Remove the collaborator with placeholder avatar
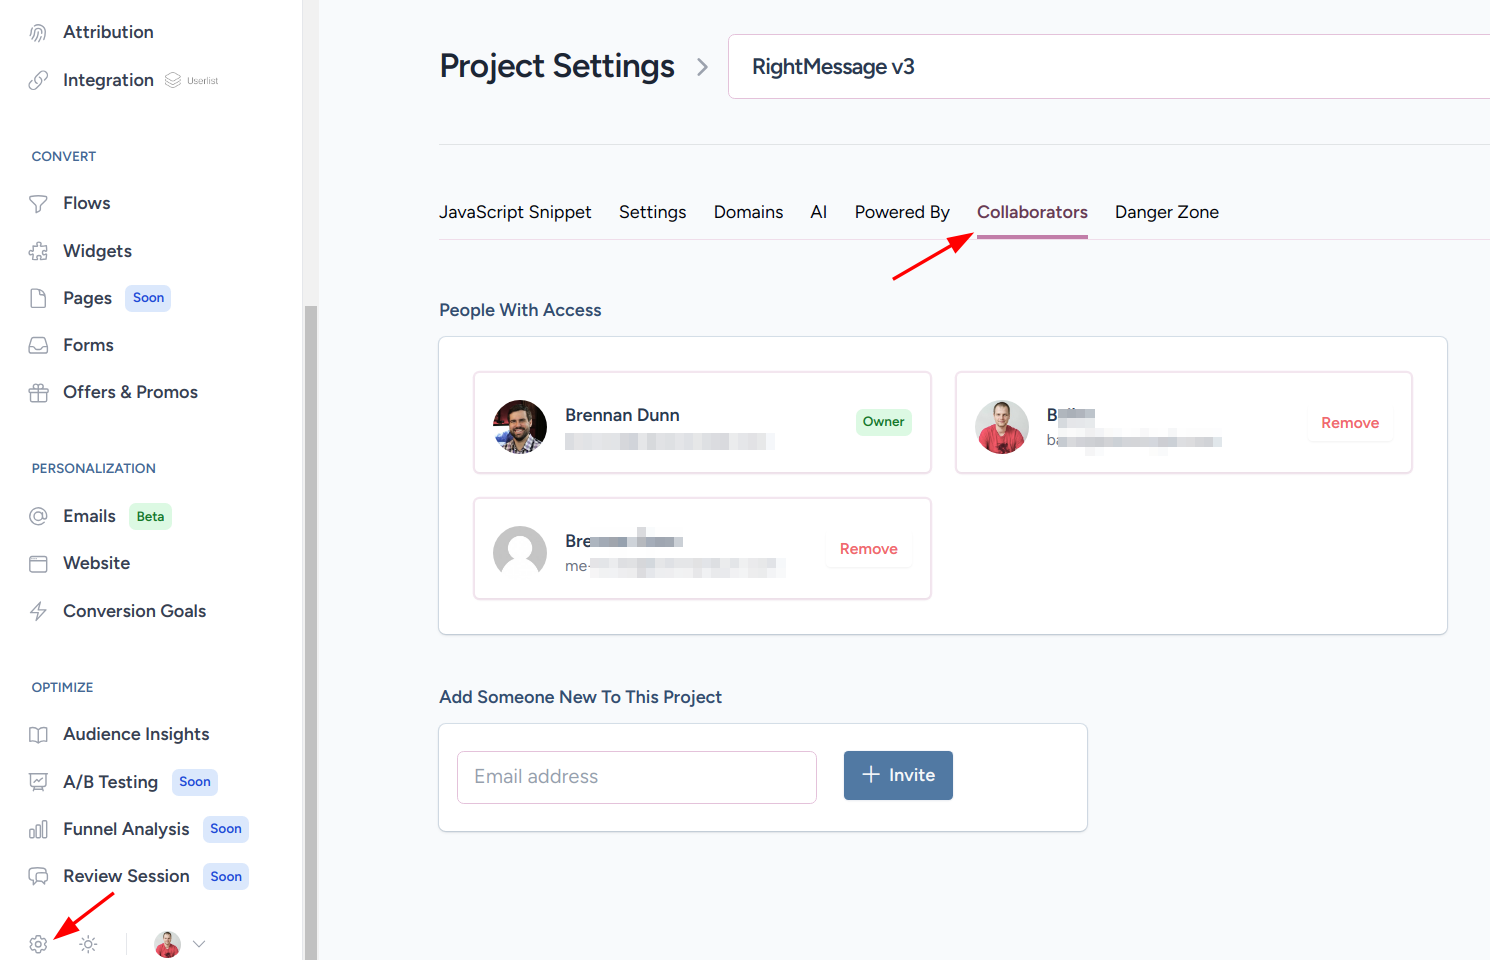Image resolution: width=1490 pixels, height=960 pixels. (x=868, y=549)
